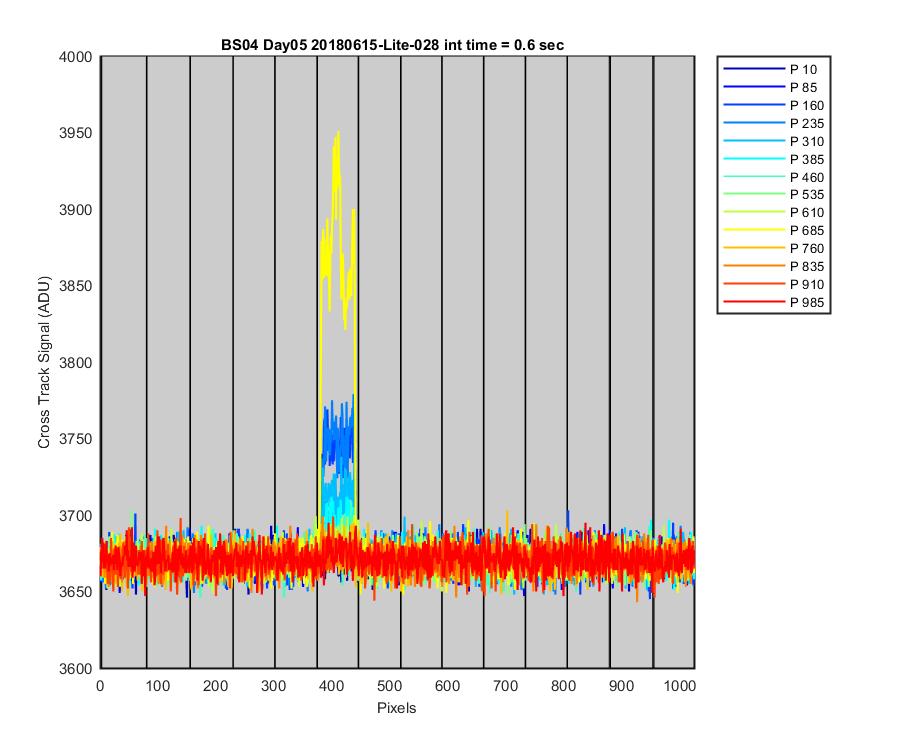Click the x-axis tick 800
The width and height of the screenshot is (900, 750).
(563, 686)
